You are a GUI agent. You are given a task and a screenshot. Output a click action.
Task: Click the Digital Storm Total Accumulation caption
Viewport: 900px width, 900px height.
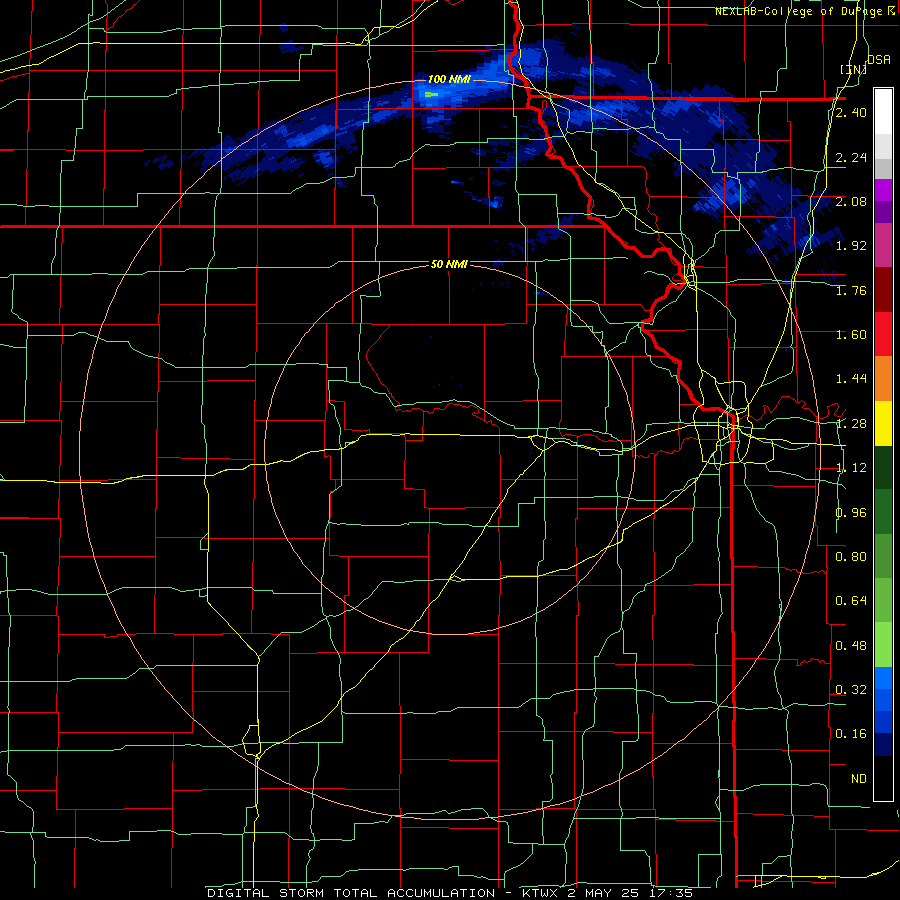pyautogui.click(x=449, y=893)
